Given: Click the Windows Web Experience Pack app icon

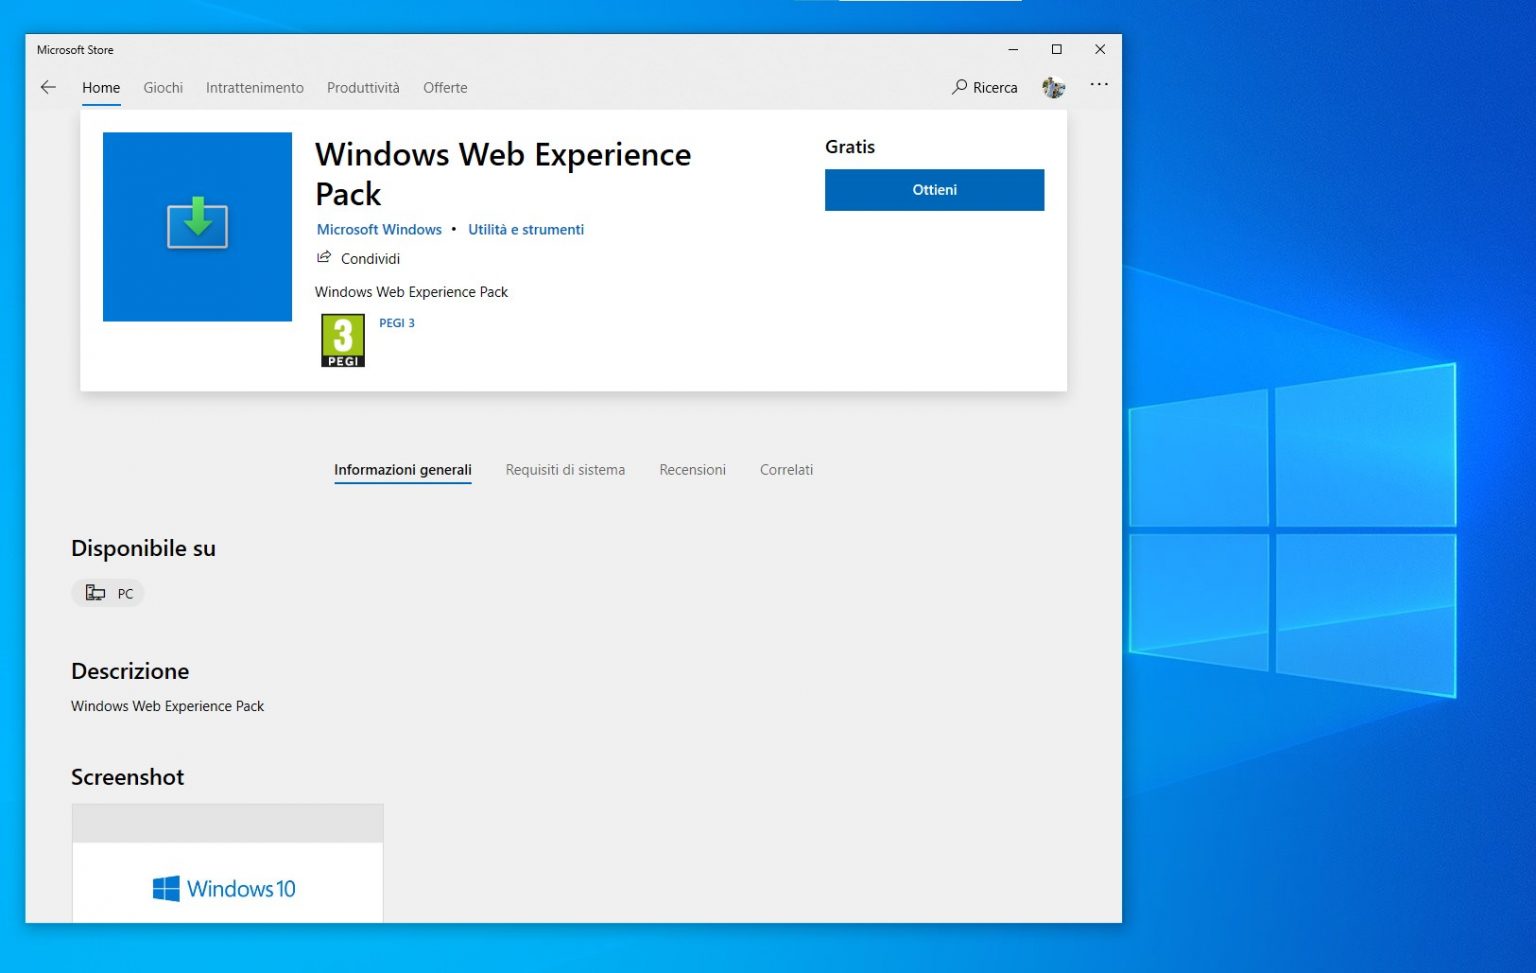Looking at the screenshot, I should (197, 226).
